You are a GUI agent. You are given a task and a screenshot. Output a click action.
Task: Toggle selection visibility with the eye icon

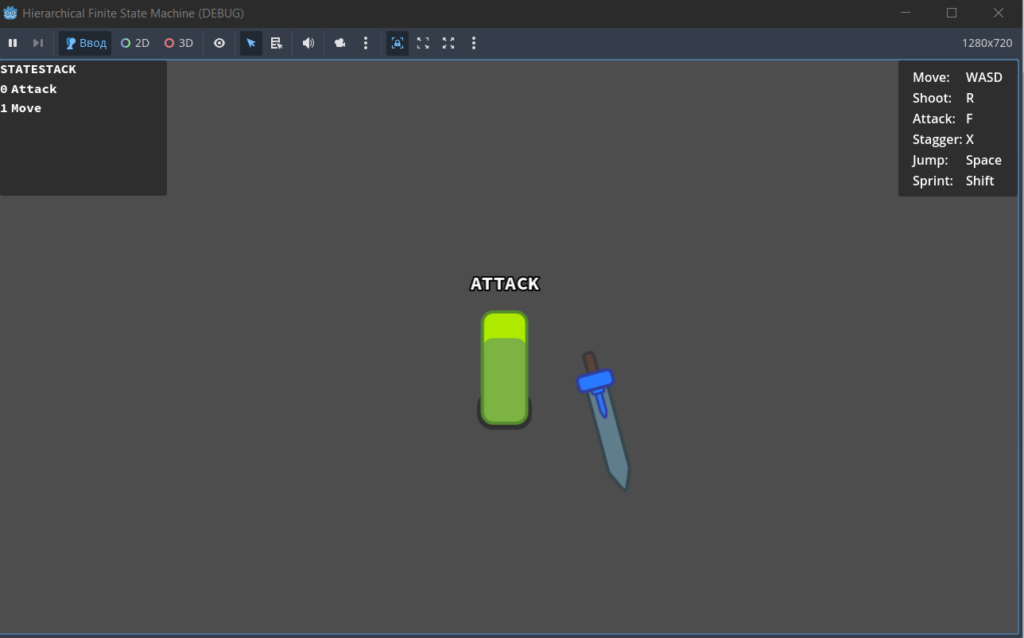(x=219, y=43)
